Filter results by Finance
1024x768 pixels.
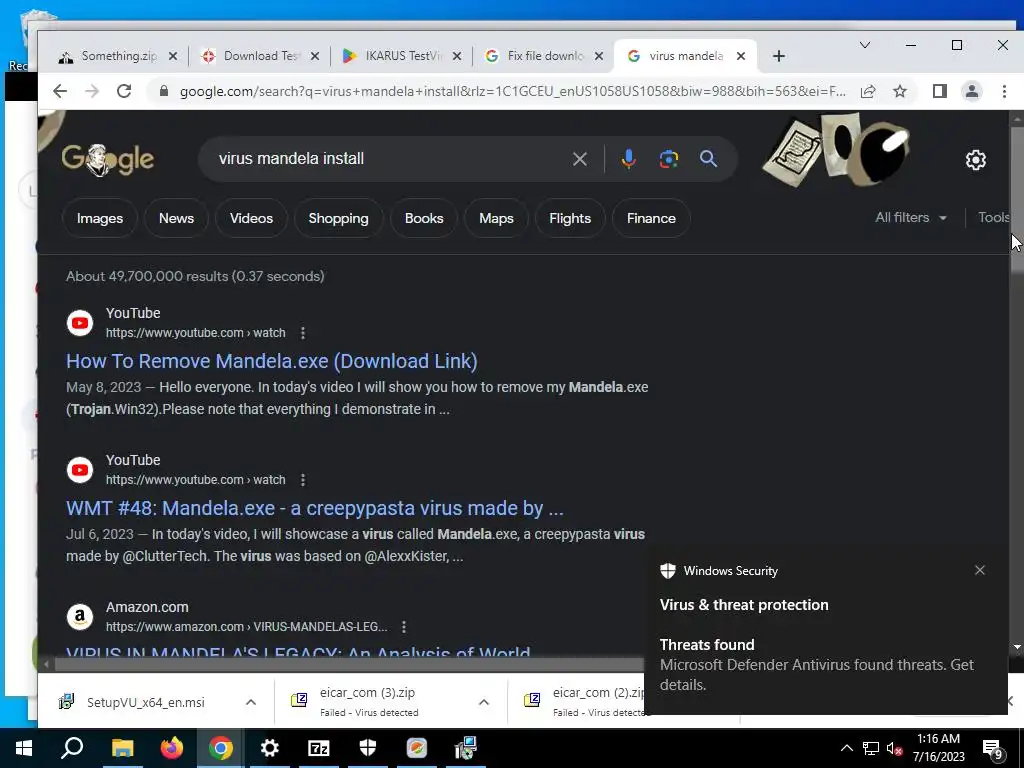point(651,218)
